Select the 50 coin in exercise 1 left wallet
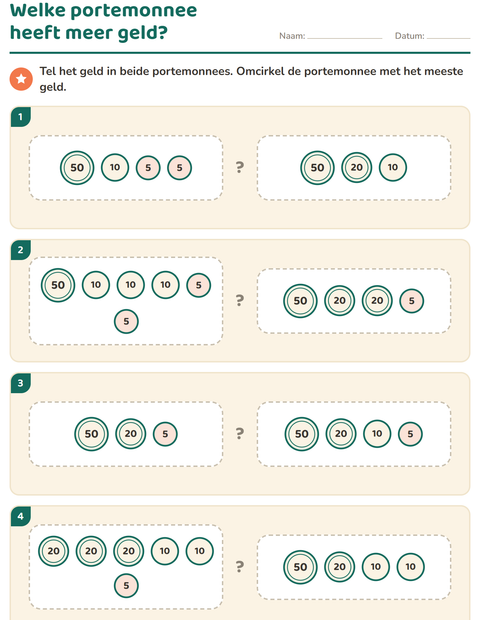This screenshot has width=480, height=620. coord(77,168)
